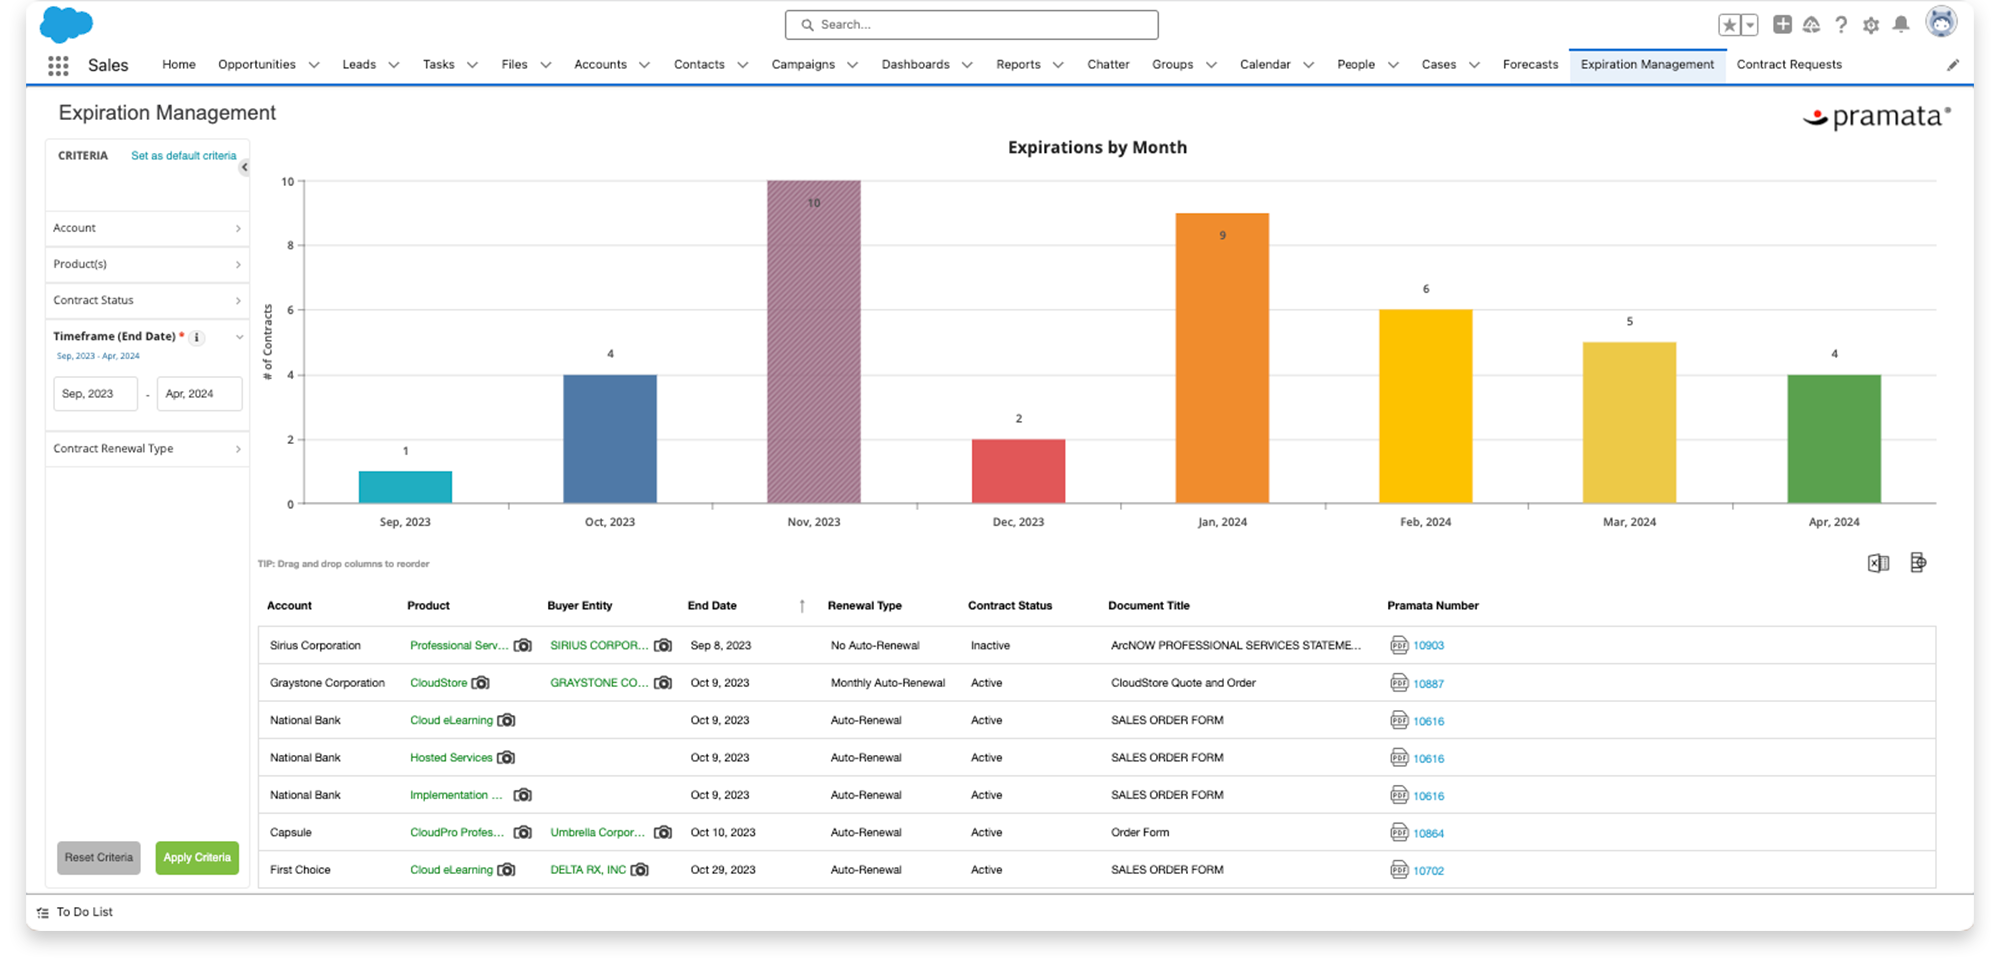
Task: Click the Reset Criteria button
Action: [x=99, y=858]
